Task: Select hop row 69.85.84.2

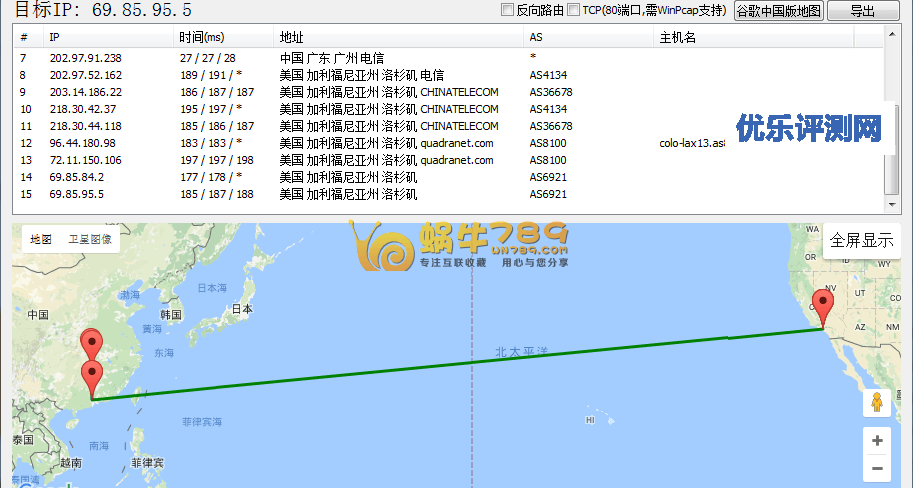Action: tap(448, 176)
